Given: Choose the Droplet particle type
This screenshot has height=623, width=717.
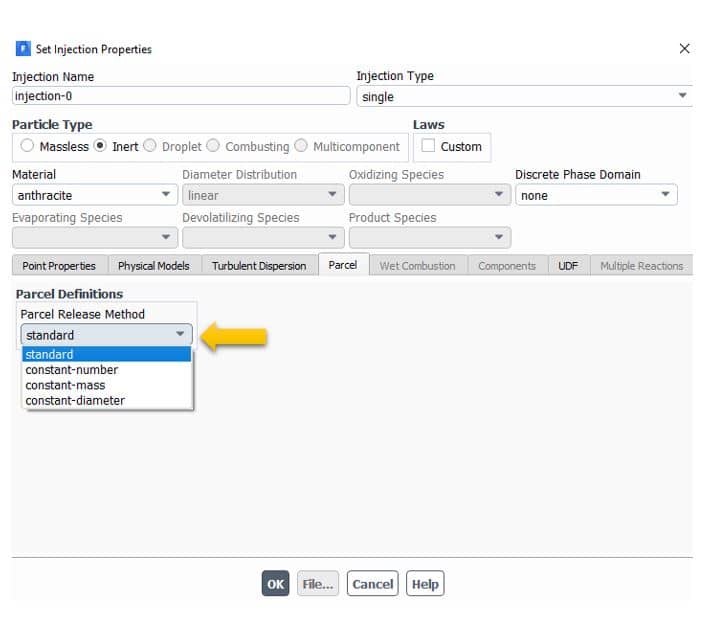Looking at the screenshot, I should click(150, 146).
